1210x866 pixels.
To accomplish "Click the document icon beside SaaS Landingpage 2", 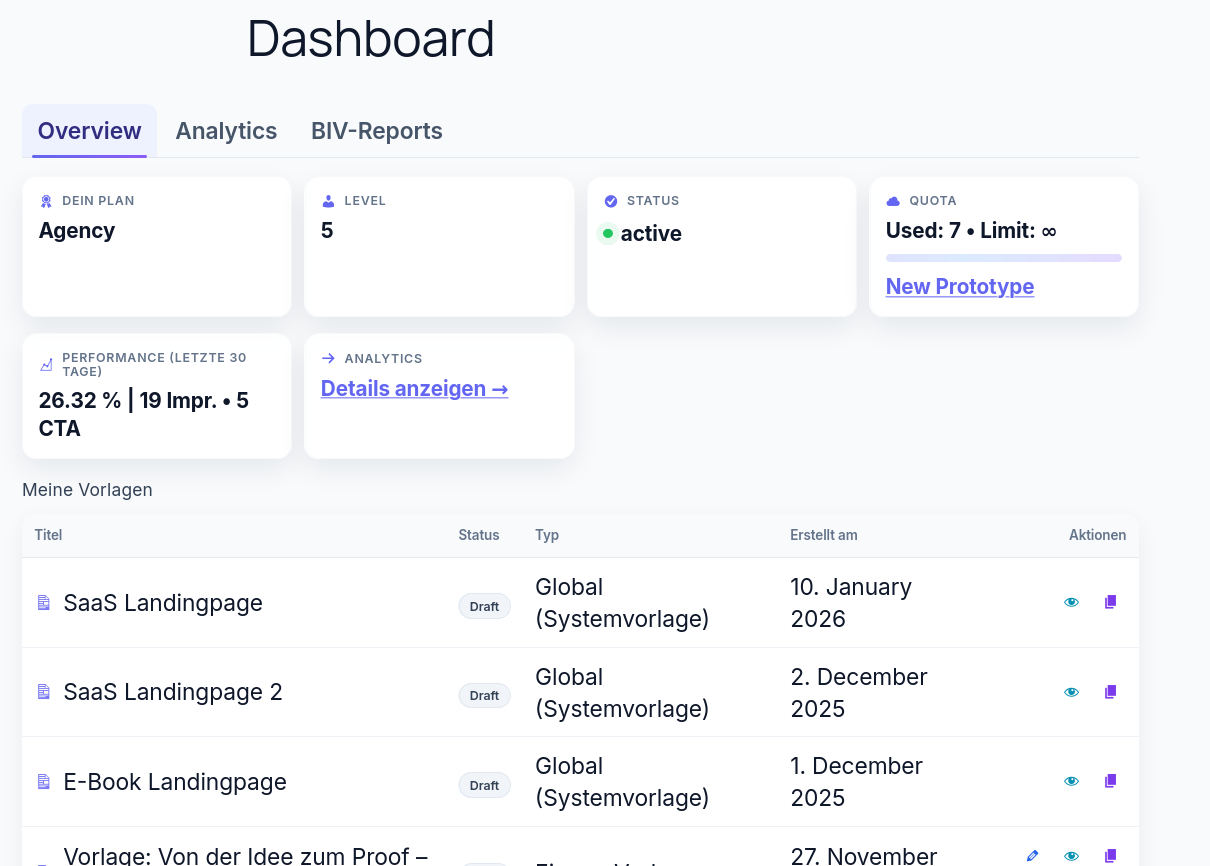I will pos(43,691).
